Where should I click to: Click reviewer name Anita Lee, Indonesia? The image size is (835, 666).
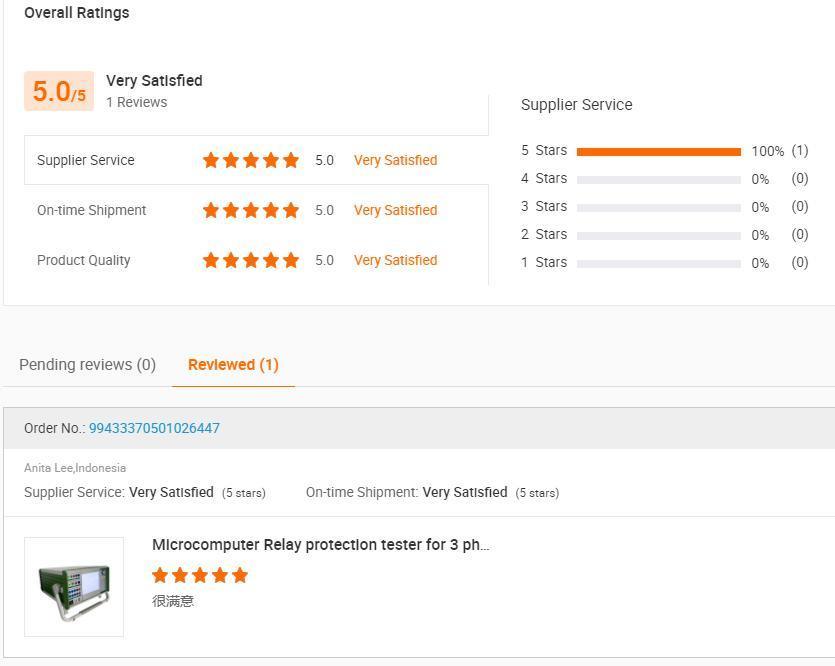pyautogui.click(x=75, y=468)
